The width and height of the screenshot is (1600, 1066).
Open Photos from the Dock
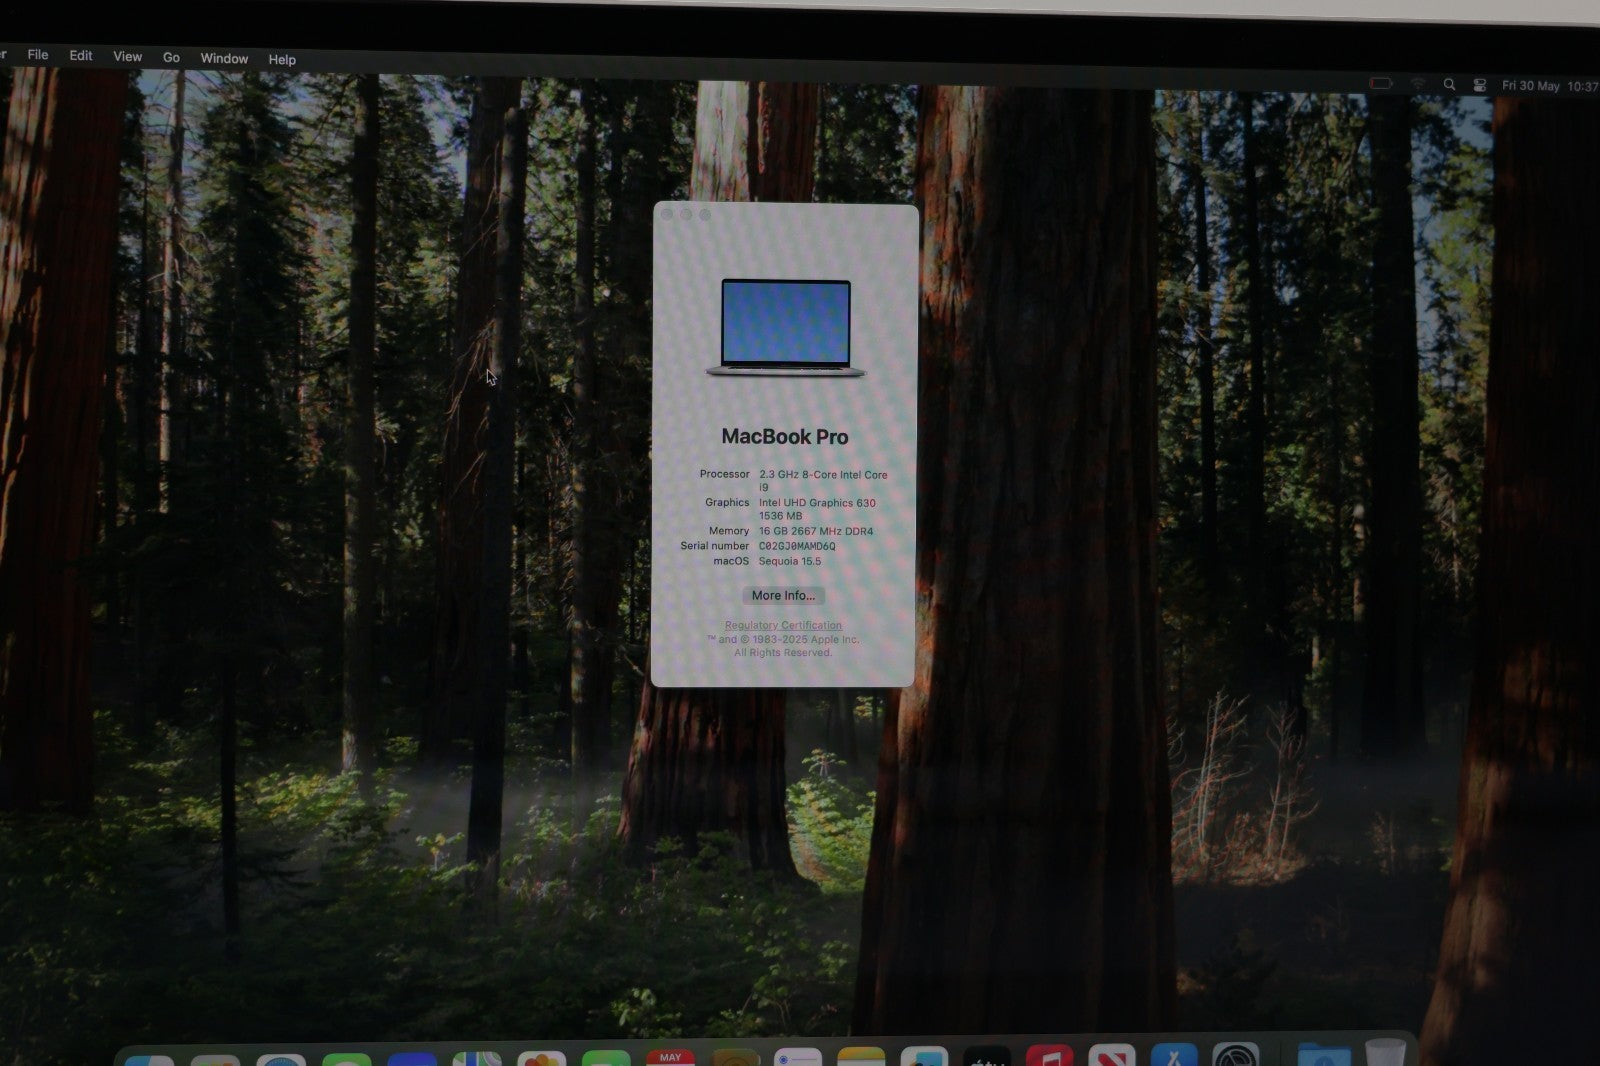tap(541, 1059)
